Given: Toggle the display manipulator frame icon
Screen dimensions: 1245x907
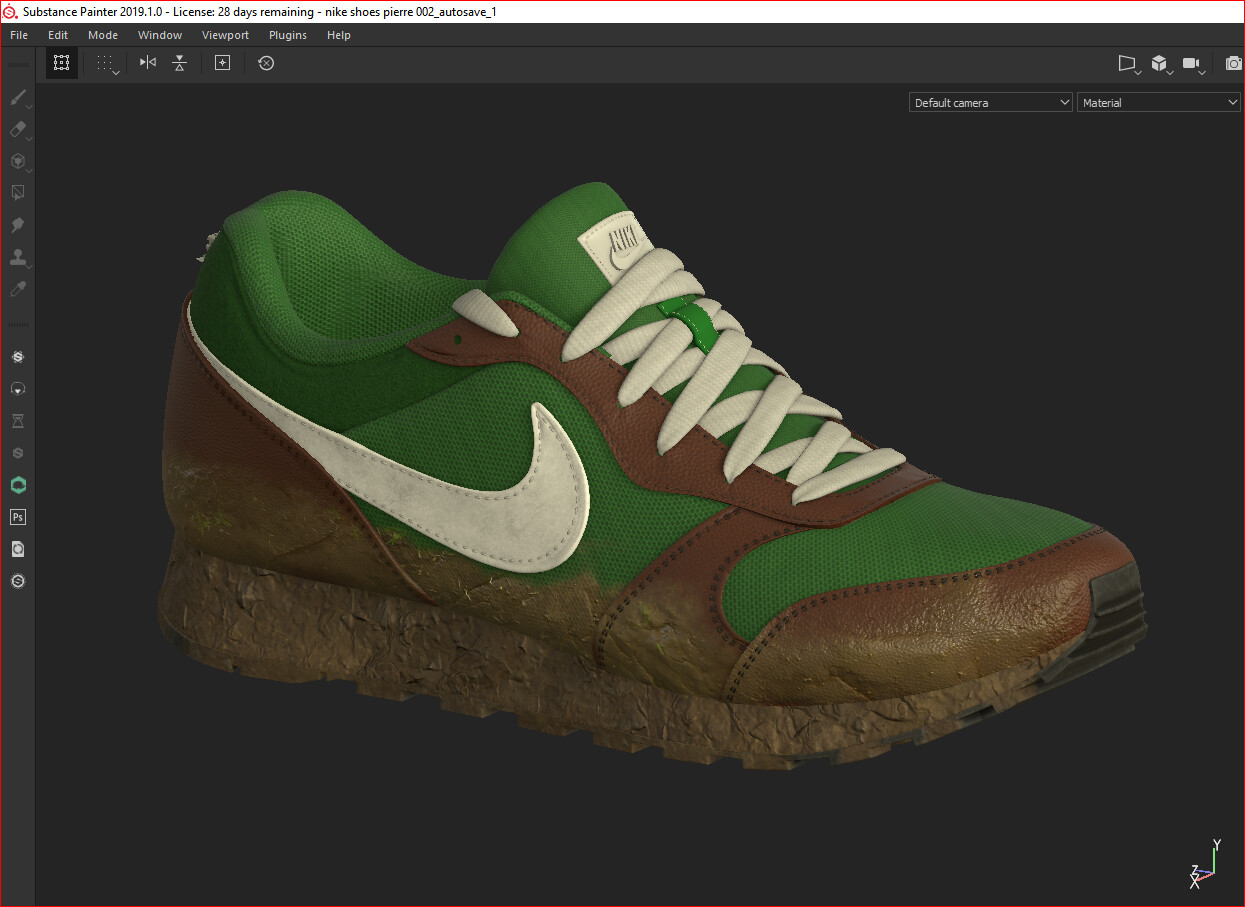Looking at the screenshot, I should point(61,63).
